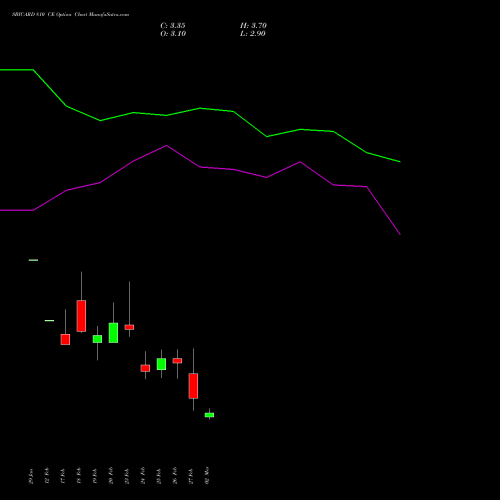Viewport: 500px width, 500px height.
Task: Click the long red candle above 27 Feb
Action: pos(193,386)
